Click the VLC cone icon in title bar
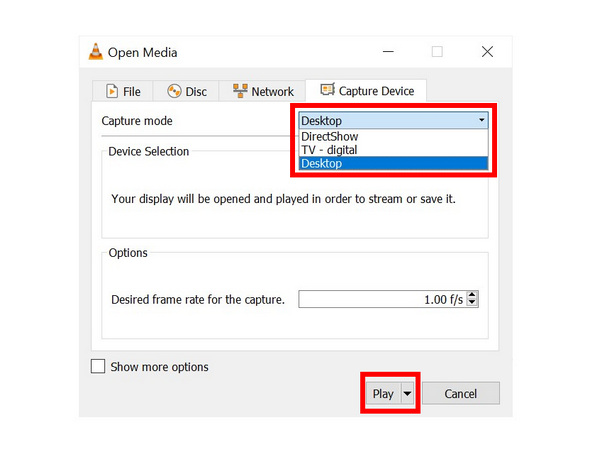The image size is (600, 462). pos(96,52)
